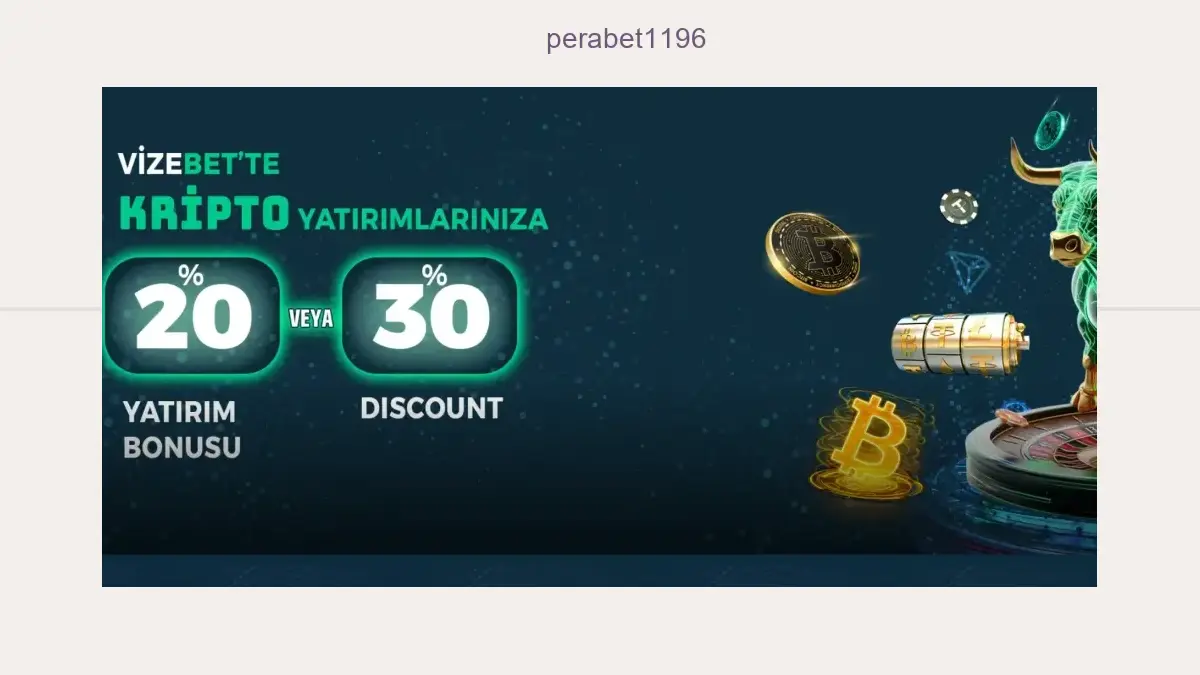This screenshot has height=675, width=1200.
Task: Click the gold Bitcoin coin
Action: tap(813, 254)
